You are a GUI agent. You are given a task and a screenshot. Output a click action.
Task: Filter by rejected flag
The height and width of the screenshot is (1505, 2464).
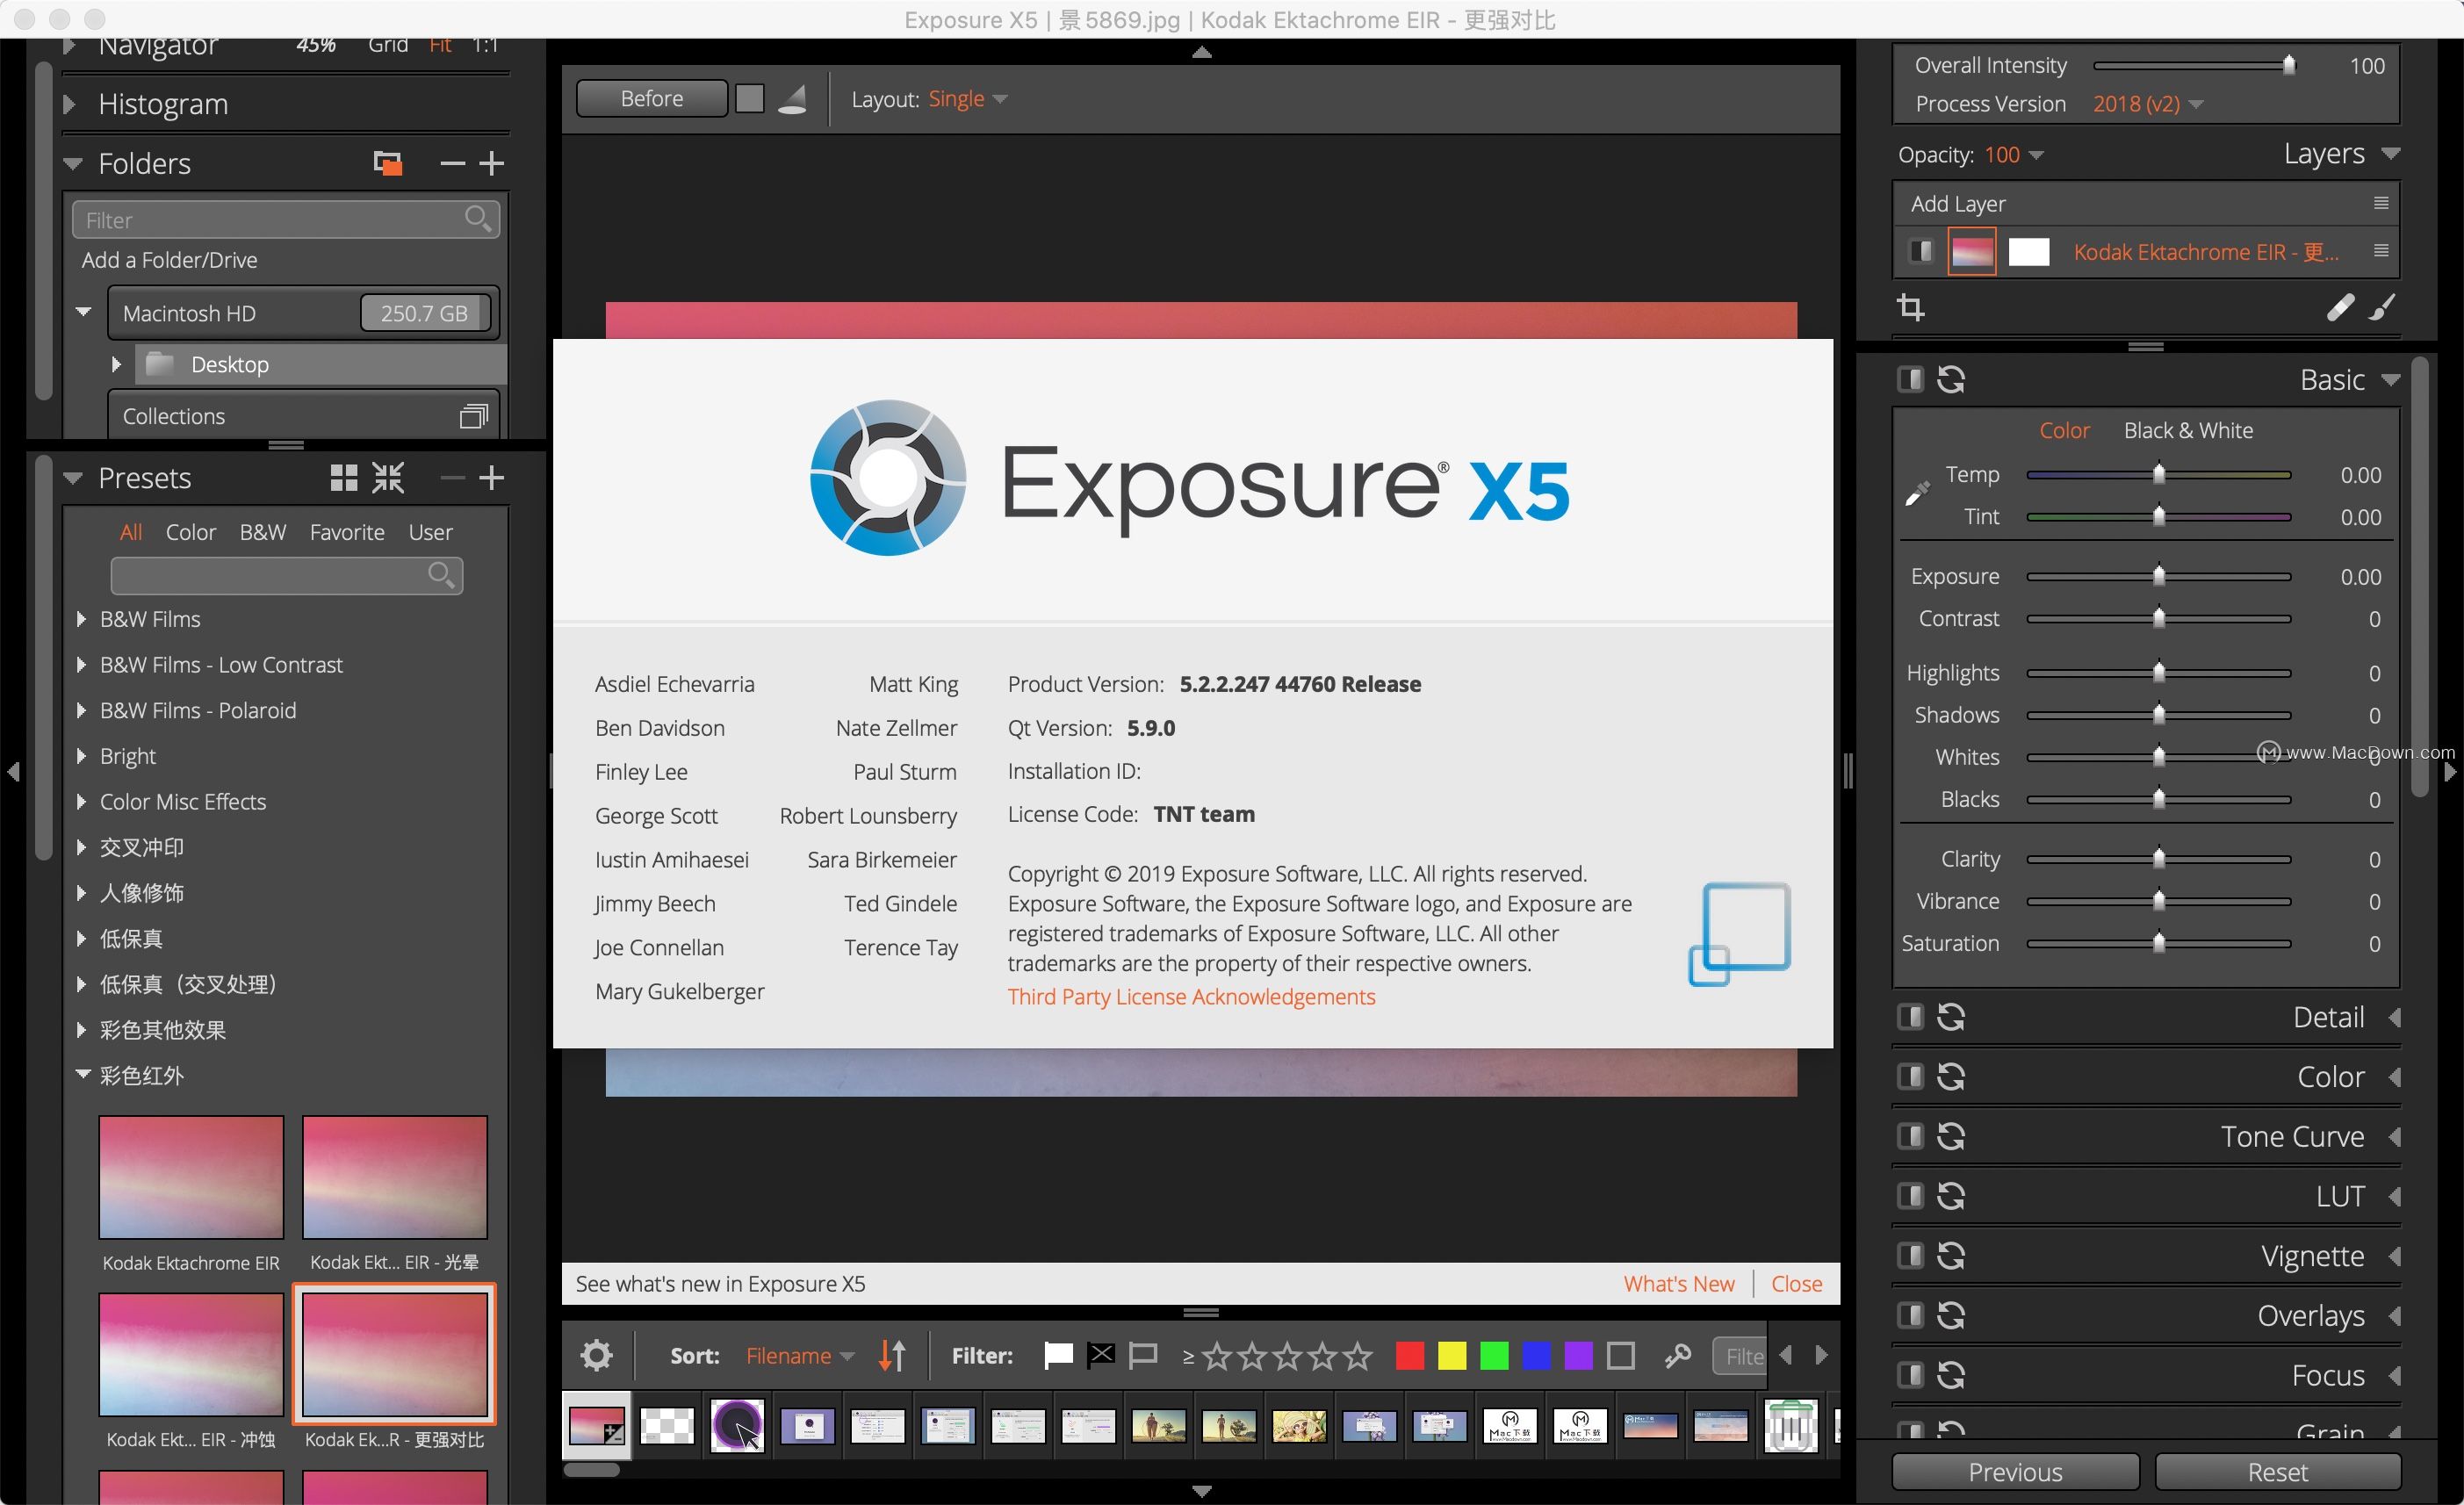(1100, 1355)
